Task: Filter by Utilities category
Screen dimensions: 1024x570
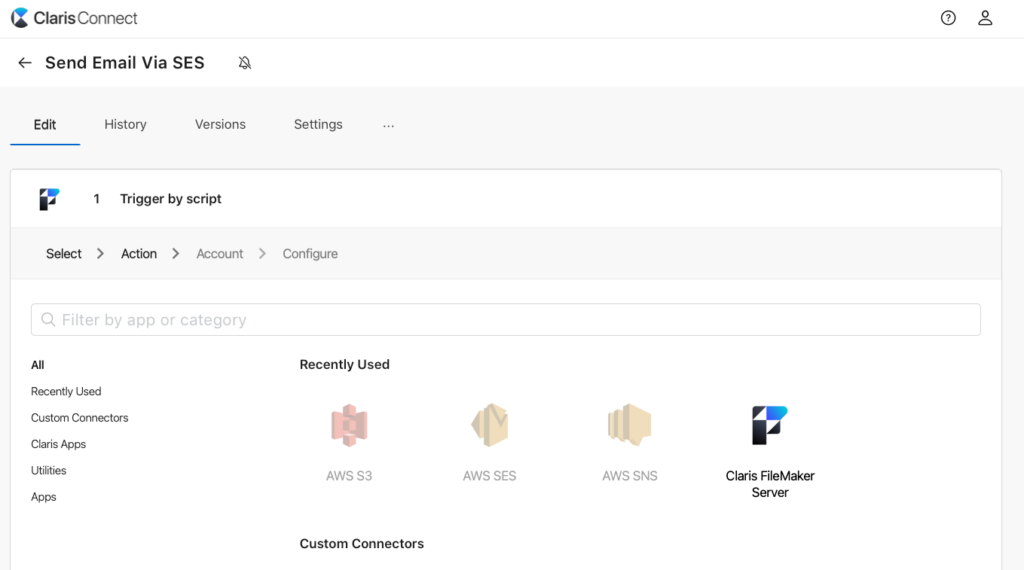Action: click(48, 470)
